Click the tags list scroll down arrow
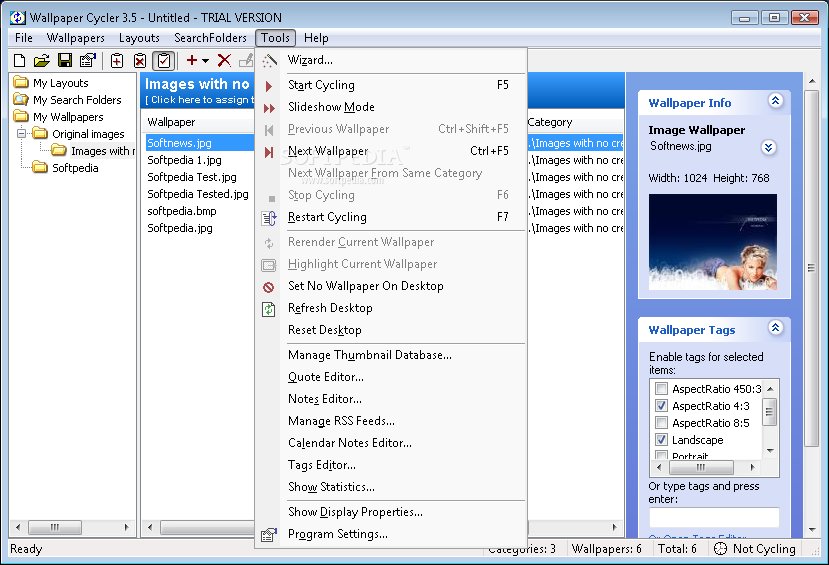Image resolution: width=829 pixels, height=565 pixels. pyautogui.click(x=770, y=451)
